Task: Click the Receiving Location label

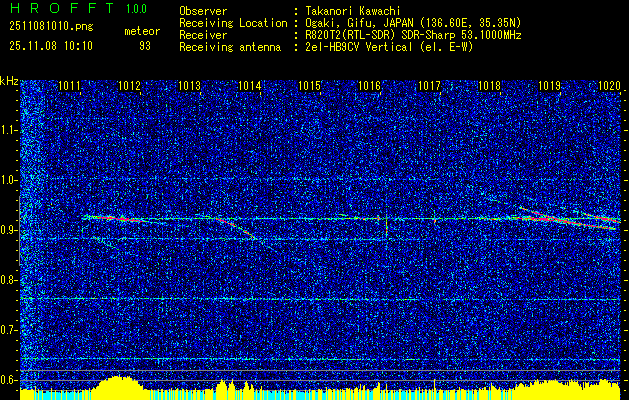Action: pyautogui.click(x=233, y=23)
